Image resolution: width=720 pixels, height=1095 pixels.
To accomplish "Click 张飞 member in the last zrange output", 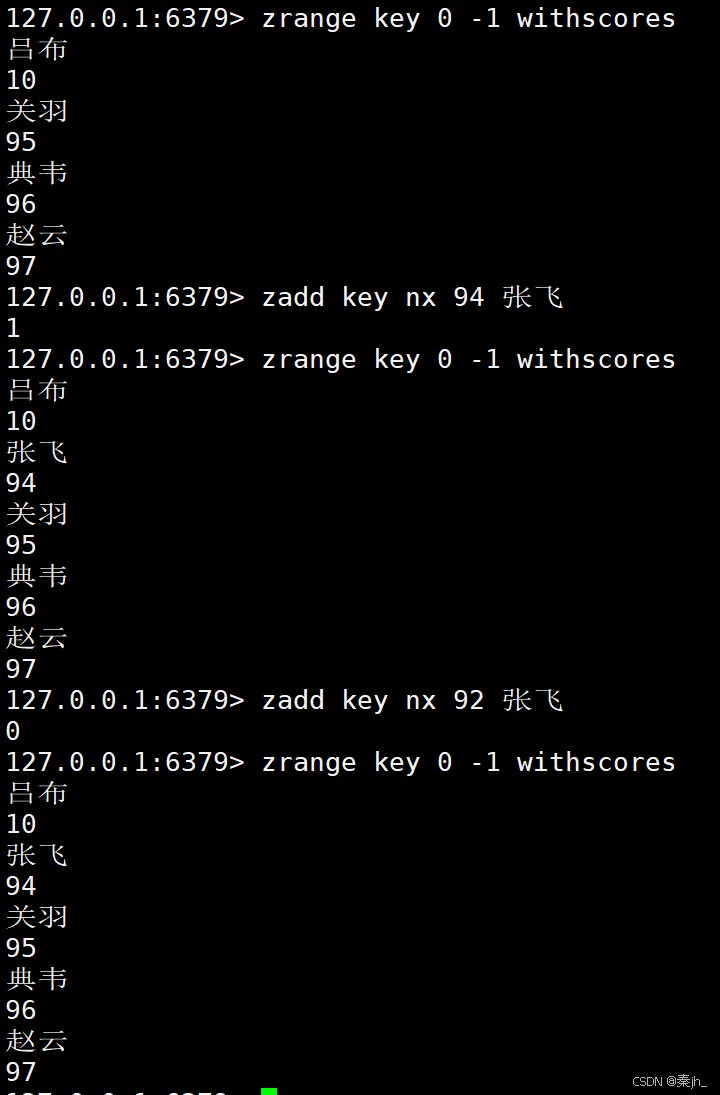I will pyautogui.click(x=37, y=855).
